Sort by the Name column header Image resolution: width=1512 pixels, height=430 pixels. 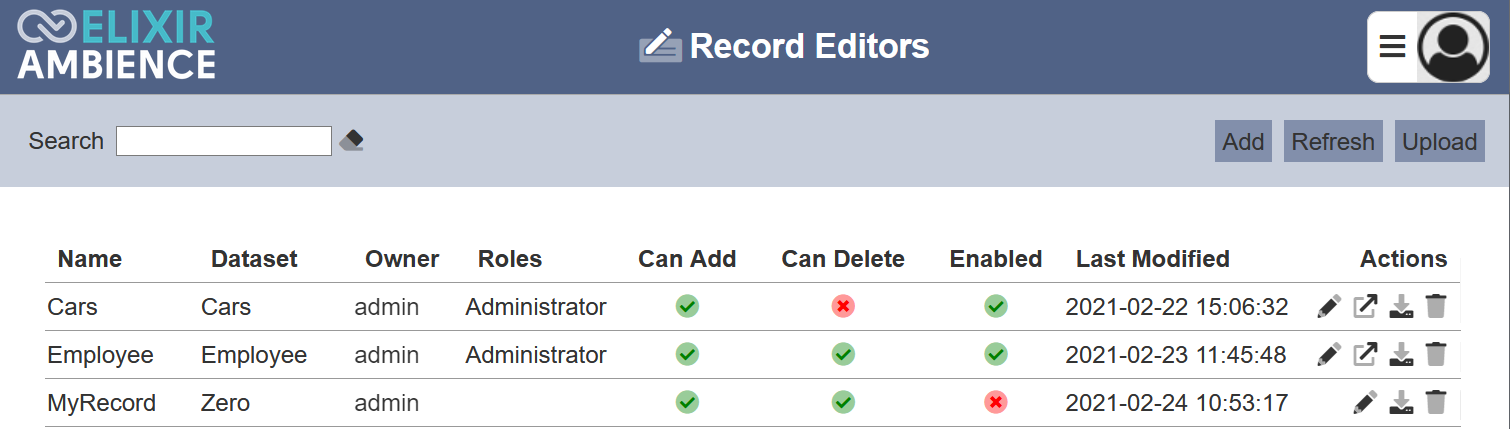(x=90, y=259)
